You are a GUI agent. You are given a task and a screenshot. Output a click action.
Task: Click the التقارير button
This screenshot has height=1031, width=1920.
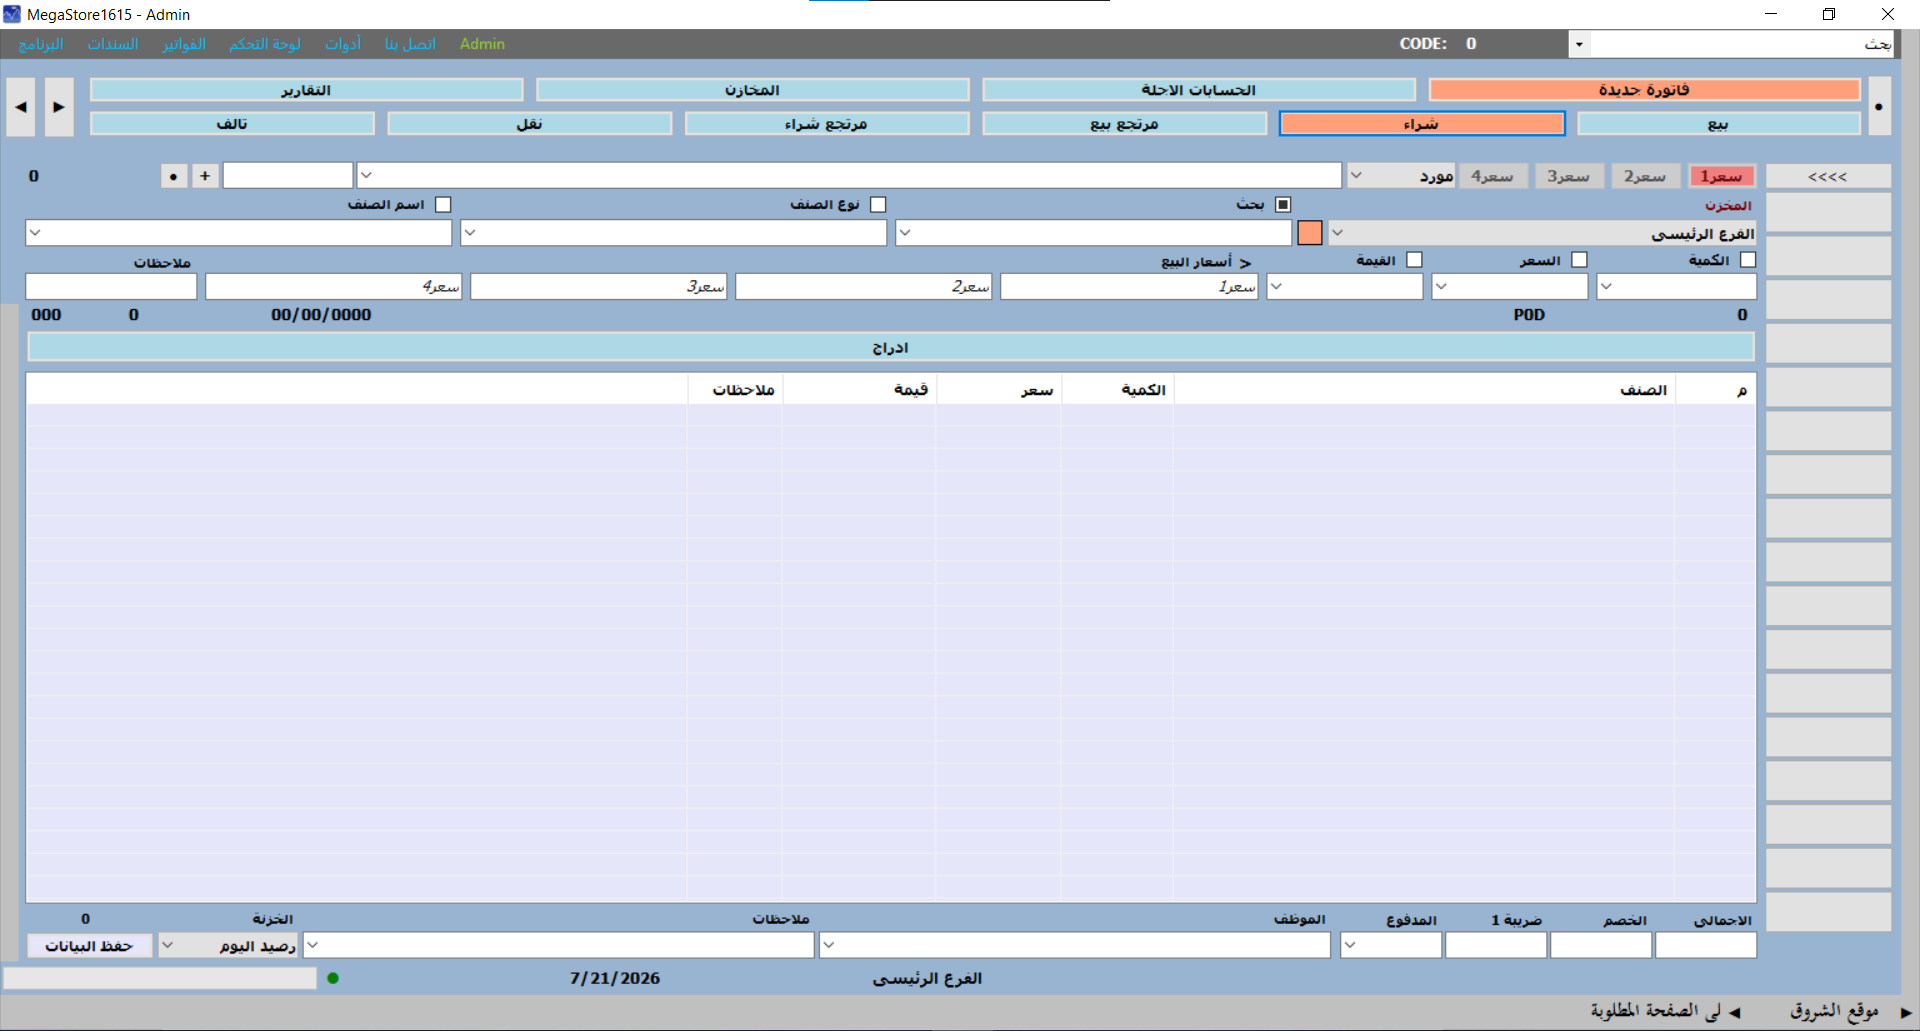point(306,90)
